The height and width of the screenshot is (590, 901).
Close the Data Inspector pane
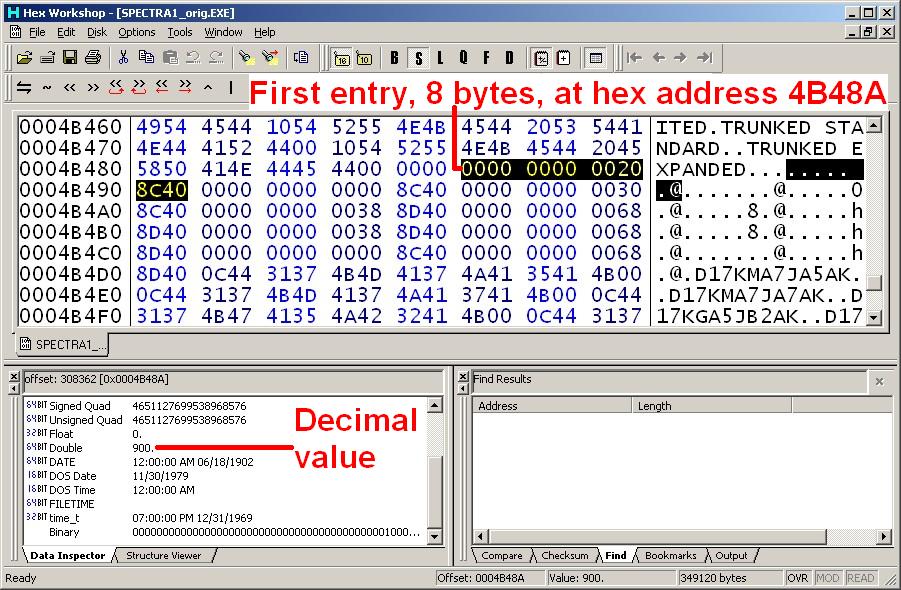pos(14,377)
